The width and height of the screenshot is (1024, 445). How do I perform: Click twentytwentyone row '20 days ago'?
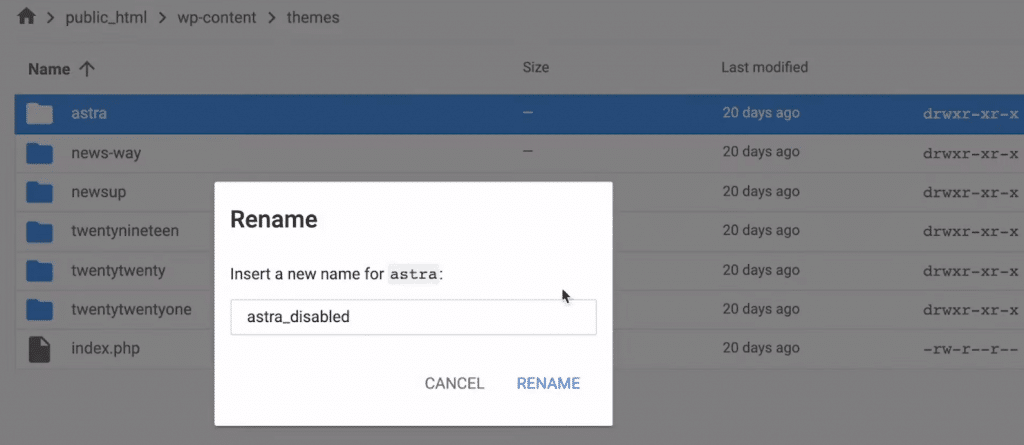pyautogui.click(x=761, y=308)
